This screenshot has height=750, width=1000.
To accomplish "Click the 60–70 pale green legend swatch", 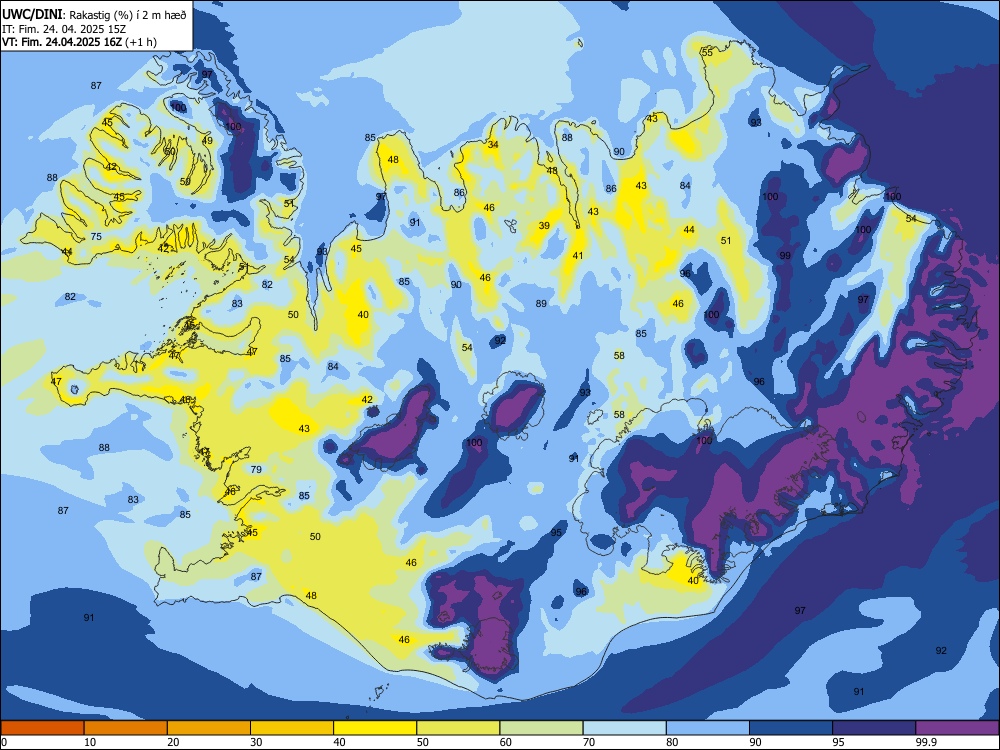I will click(541, 728).
